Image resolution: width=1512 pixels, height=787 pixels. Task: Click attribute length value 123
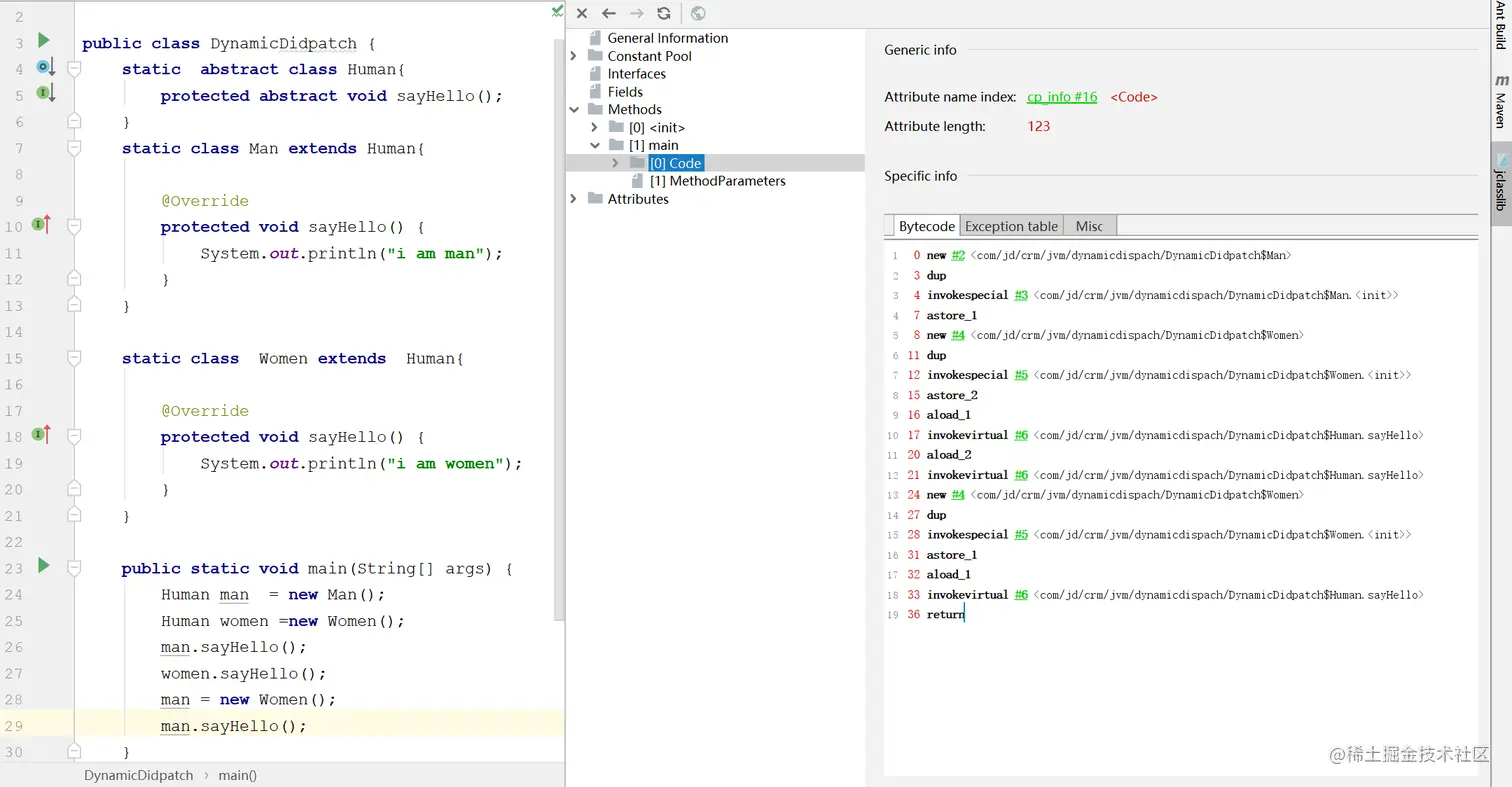pyautogui.click(x=1038, y=126)
